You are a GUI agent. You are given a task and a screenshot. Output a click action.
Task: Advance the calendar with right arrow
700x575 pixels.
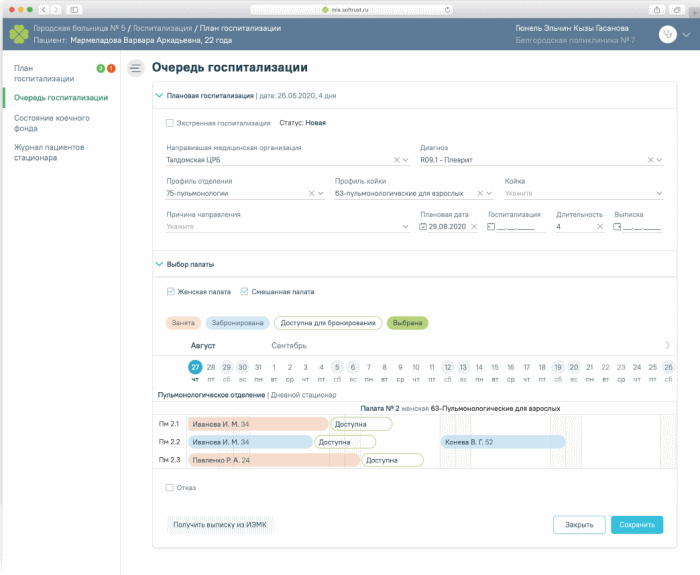(x=667, y=345)
